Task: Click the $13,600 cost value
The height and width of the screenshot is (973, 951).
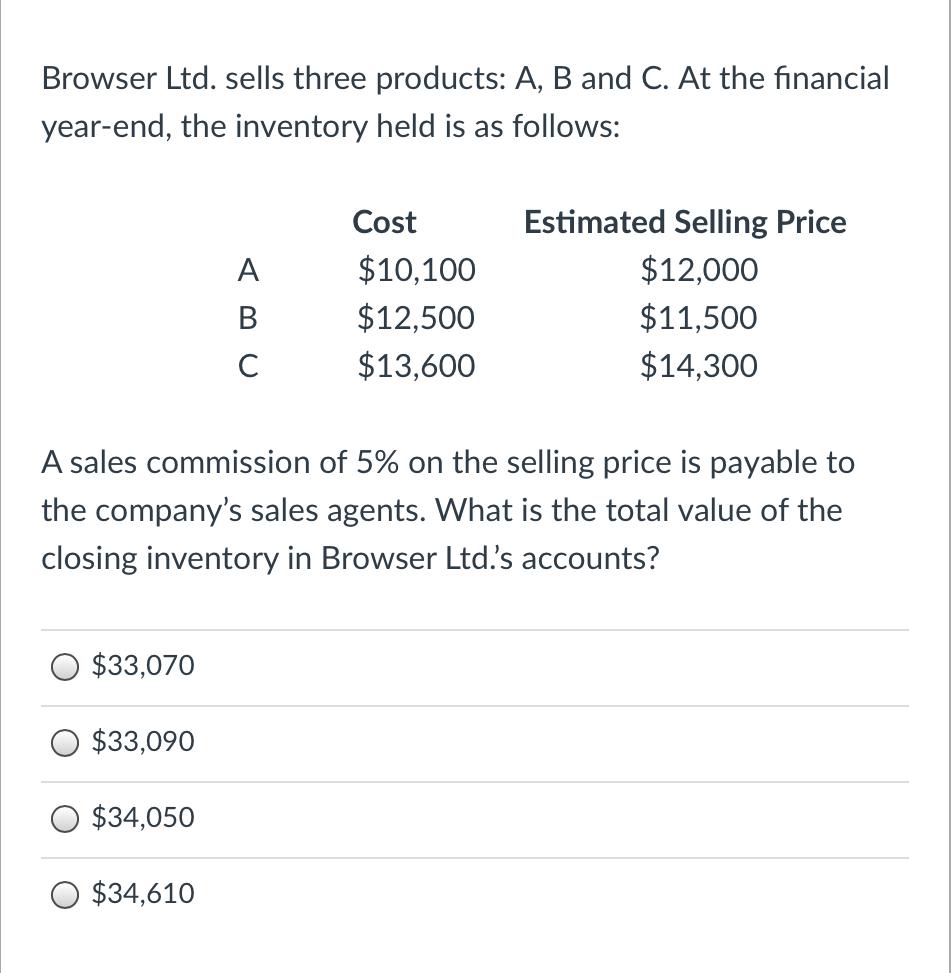Action: coord(417,367)
